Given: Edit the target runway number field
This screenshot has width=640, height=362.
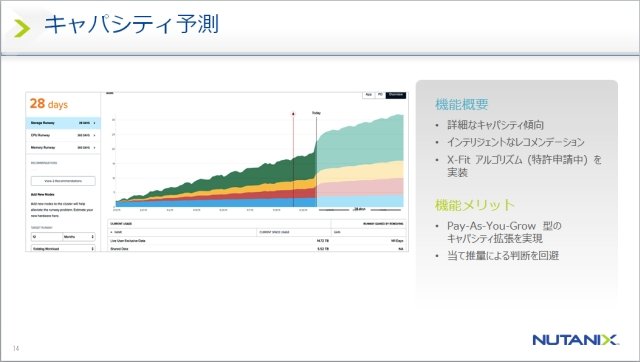Looking at the screenshot, I should pos(47,237).
